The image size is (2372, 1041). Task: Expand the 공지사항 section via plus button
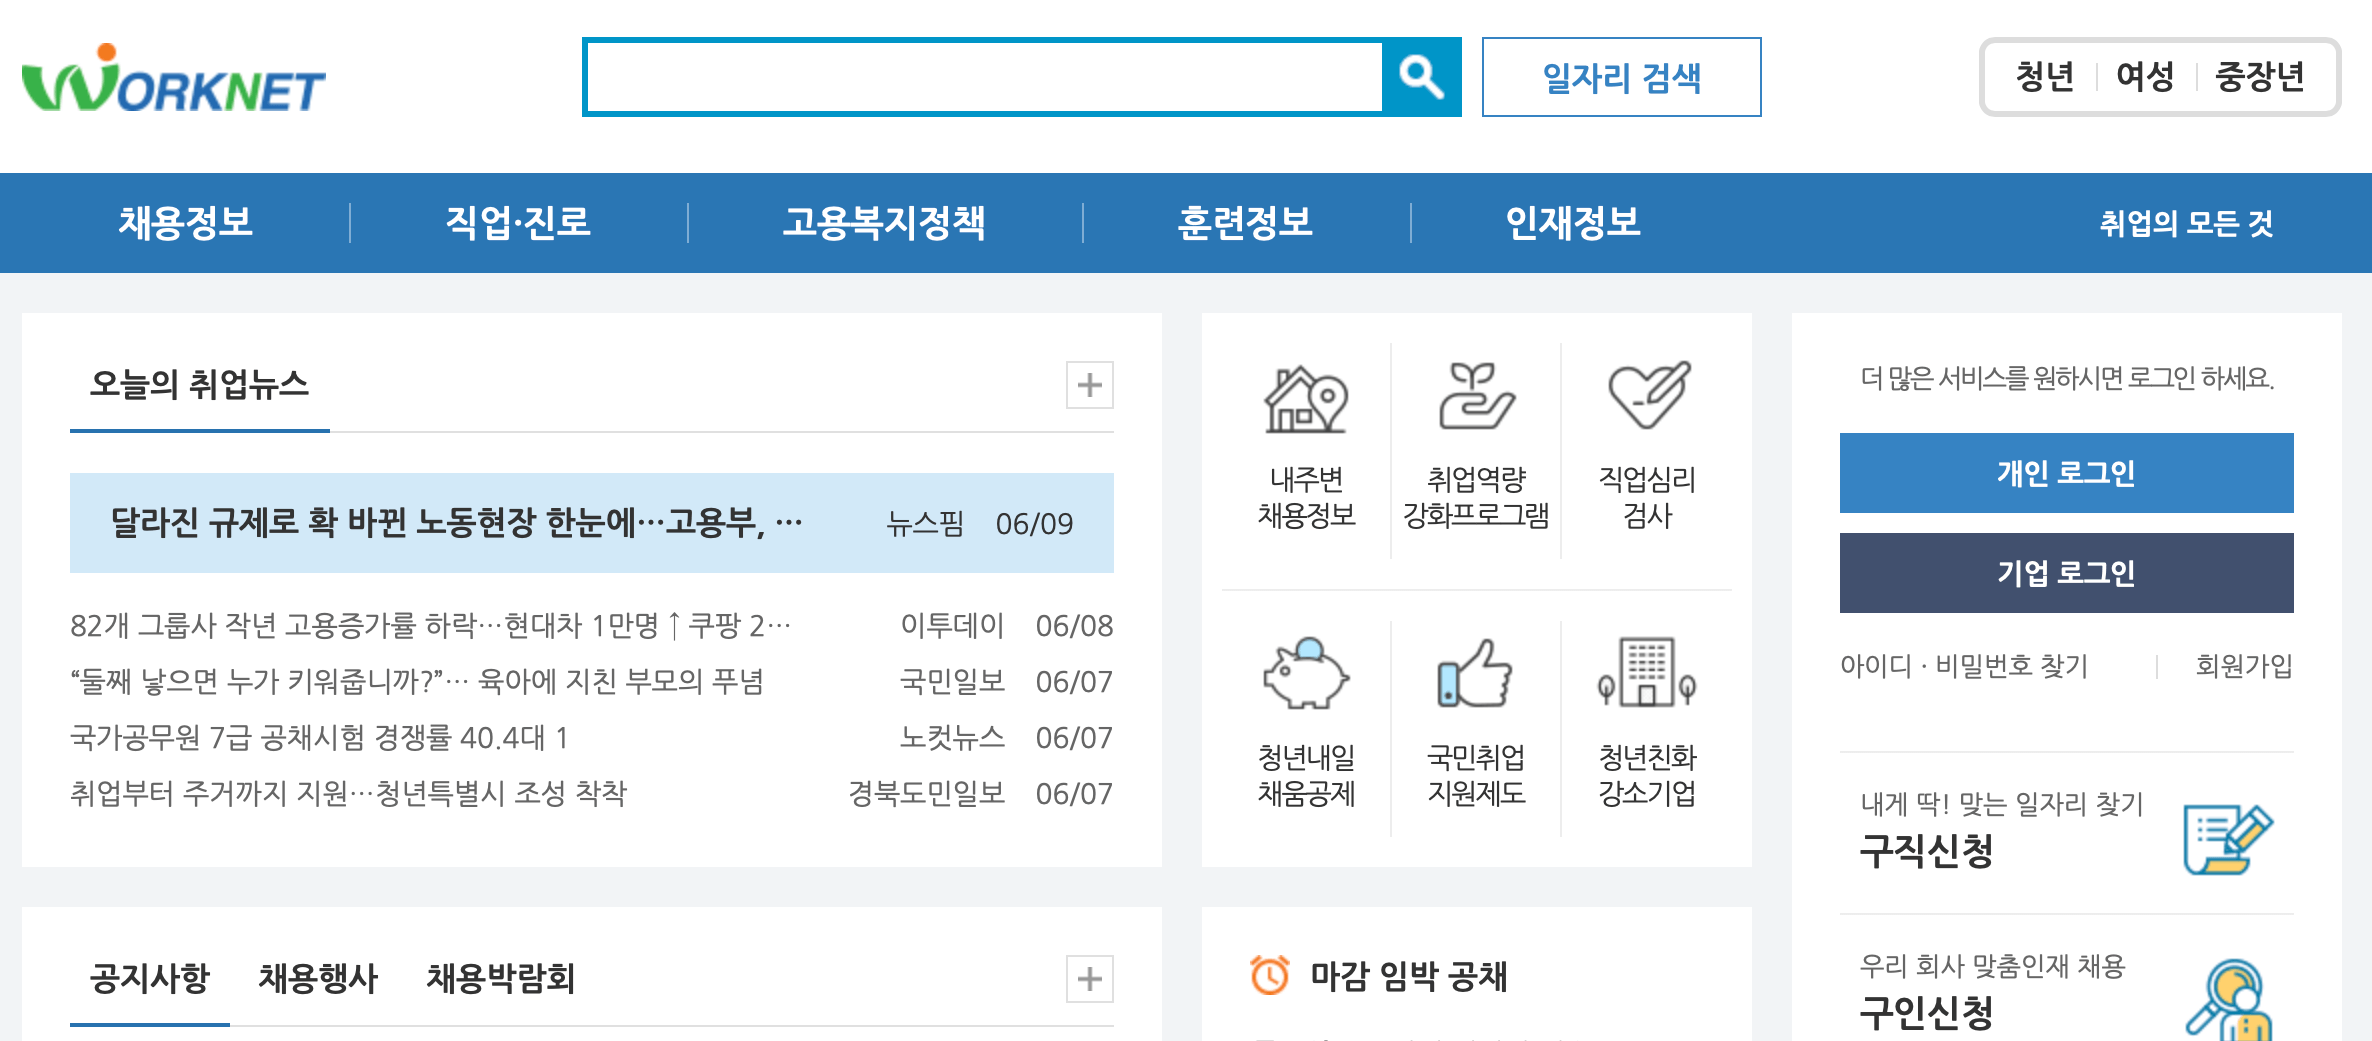1090,978
